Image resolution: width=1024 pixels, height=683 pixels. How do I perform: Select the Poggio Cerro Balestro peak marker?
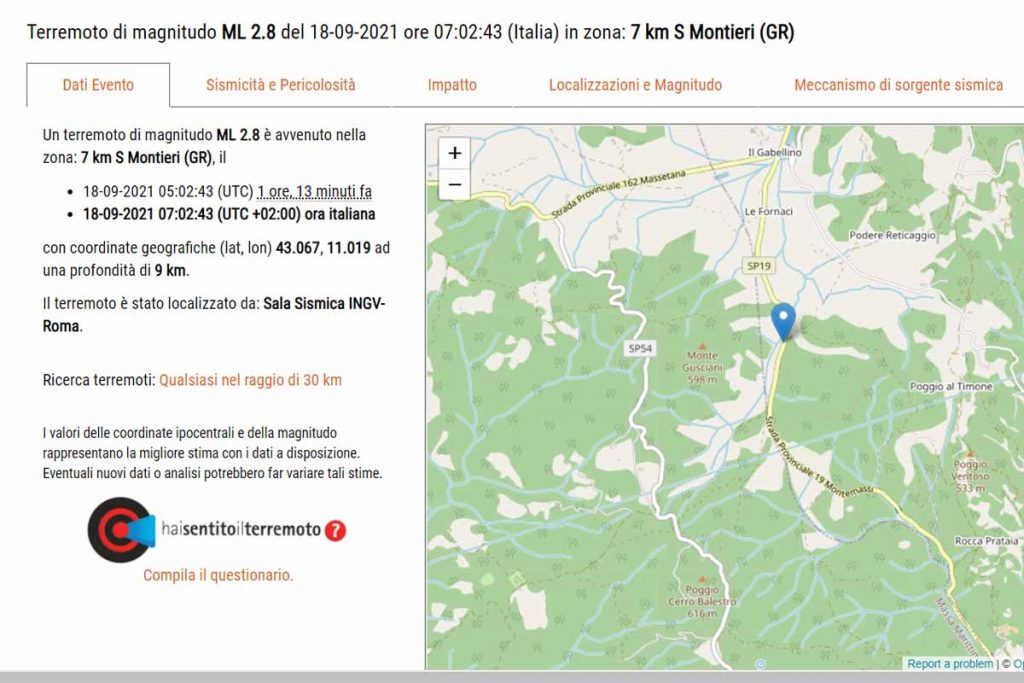pos(702,578)
